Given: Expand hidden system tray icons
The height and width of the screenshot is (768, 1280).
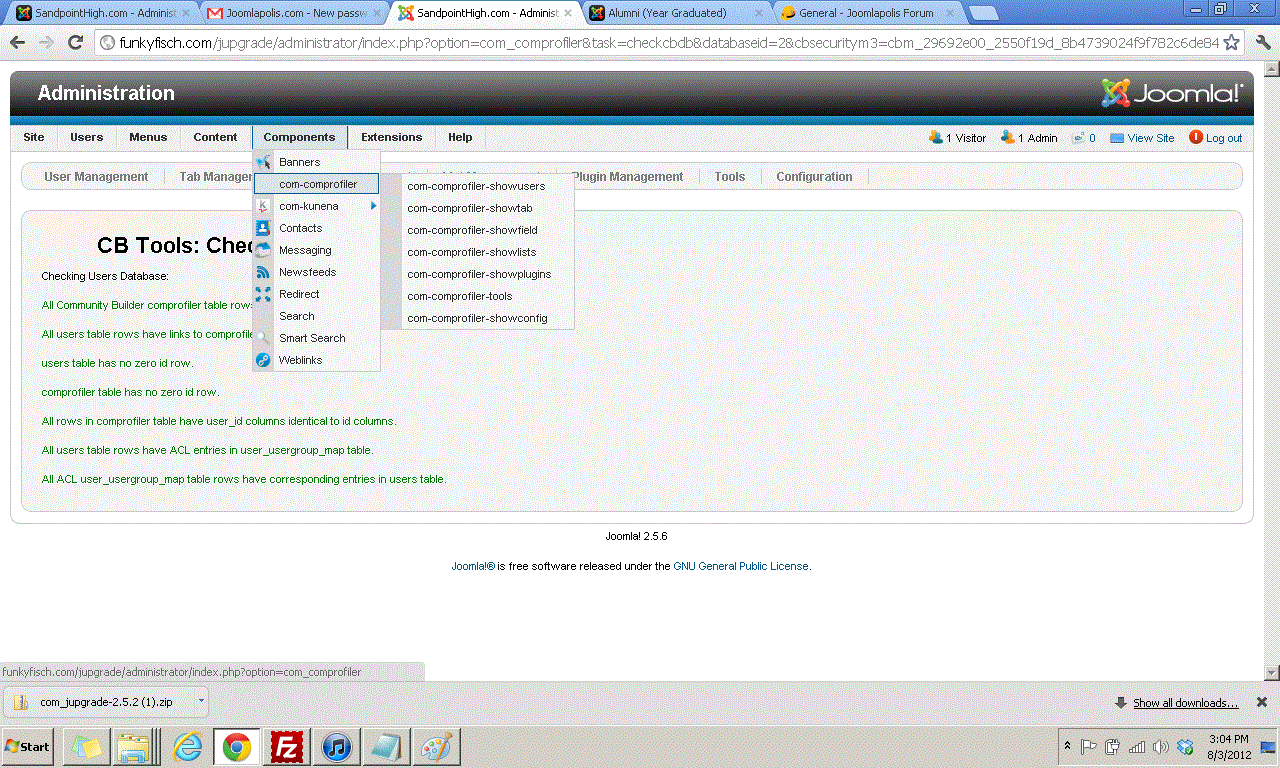Looking at the screenshot, I should pos(1067,747).
